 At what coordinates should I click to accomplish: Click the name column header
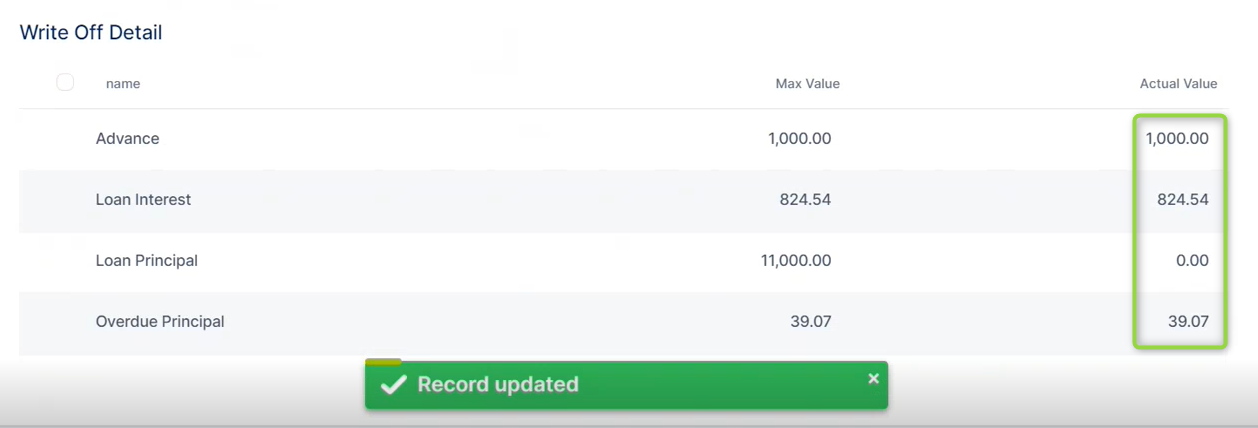pyautogui.click(x=123, y=84)
